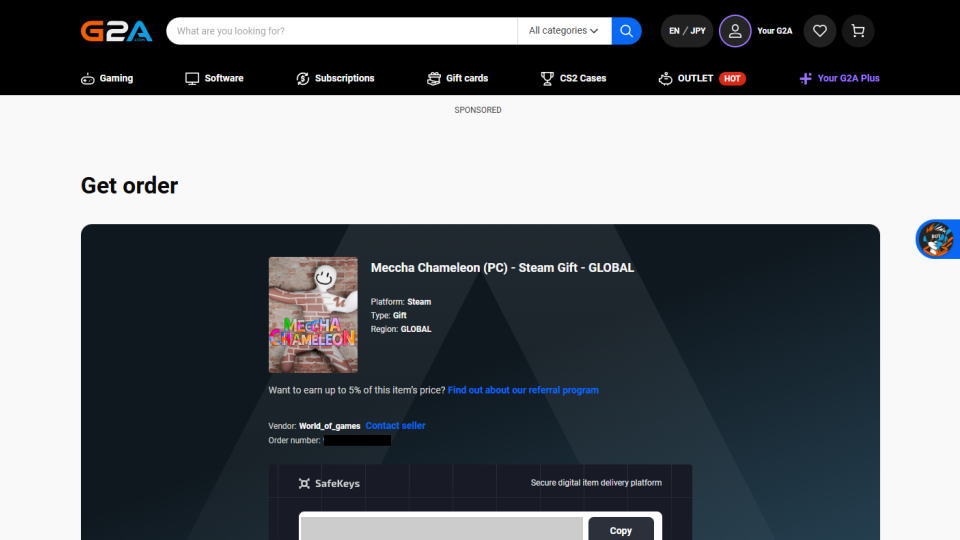Screen dimensions: 960x540
Task: Follow the referral program link
Action: (523, 390)
